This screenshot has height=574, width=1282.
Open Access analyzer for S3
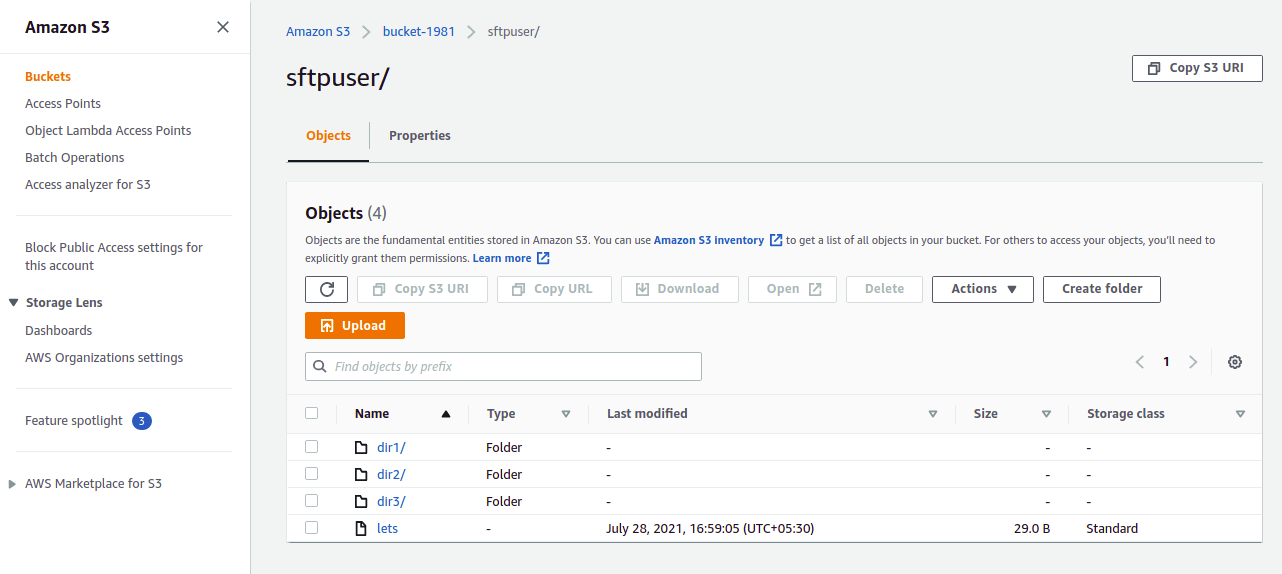pyautogui.click(x=88, y=185)
